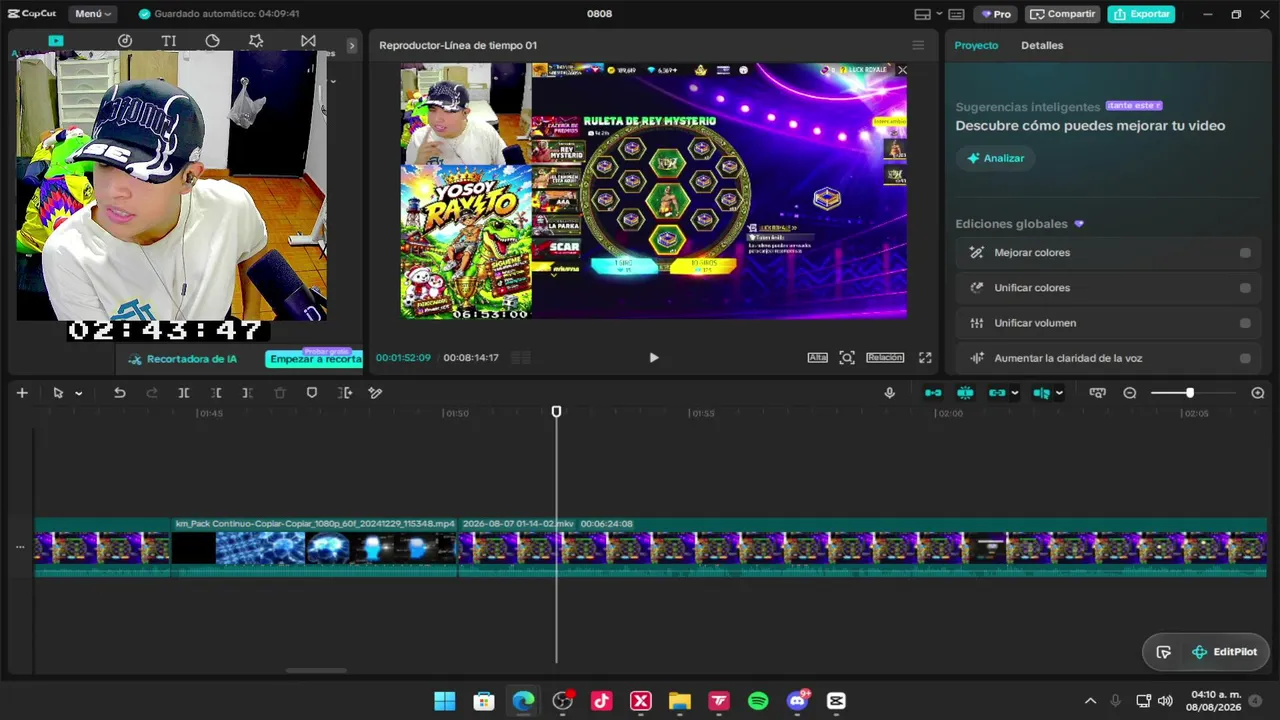The height and width of the screenshot is (720, 1280).
Task: Click the Analizar button
Action: point(995,158)
